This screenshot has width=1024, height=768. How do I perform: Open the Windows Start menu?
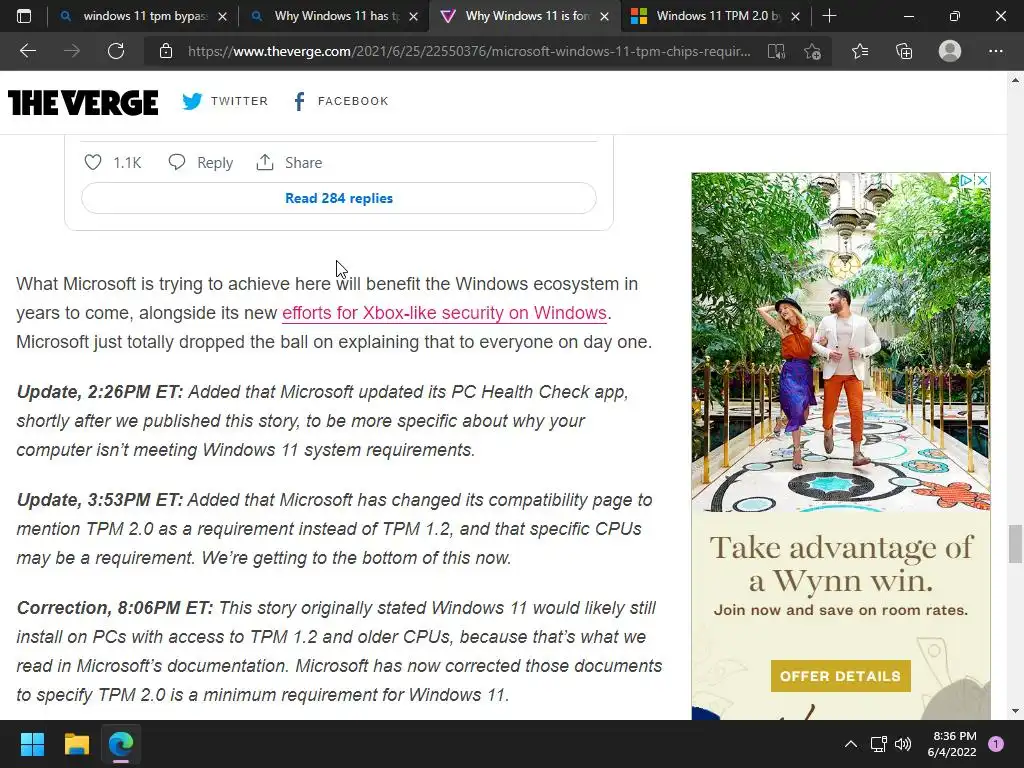pos(32,744)
